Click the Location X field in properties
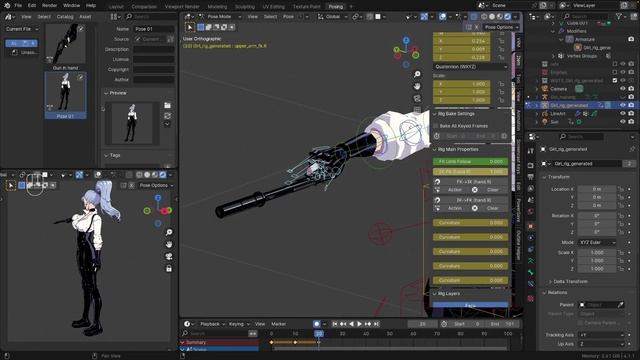 [597, 189]
